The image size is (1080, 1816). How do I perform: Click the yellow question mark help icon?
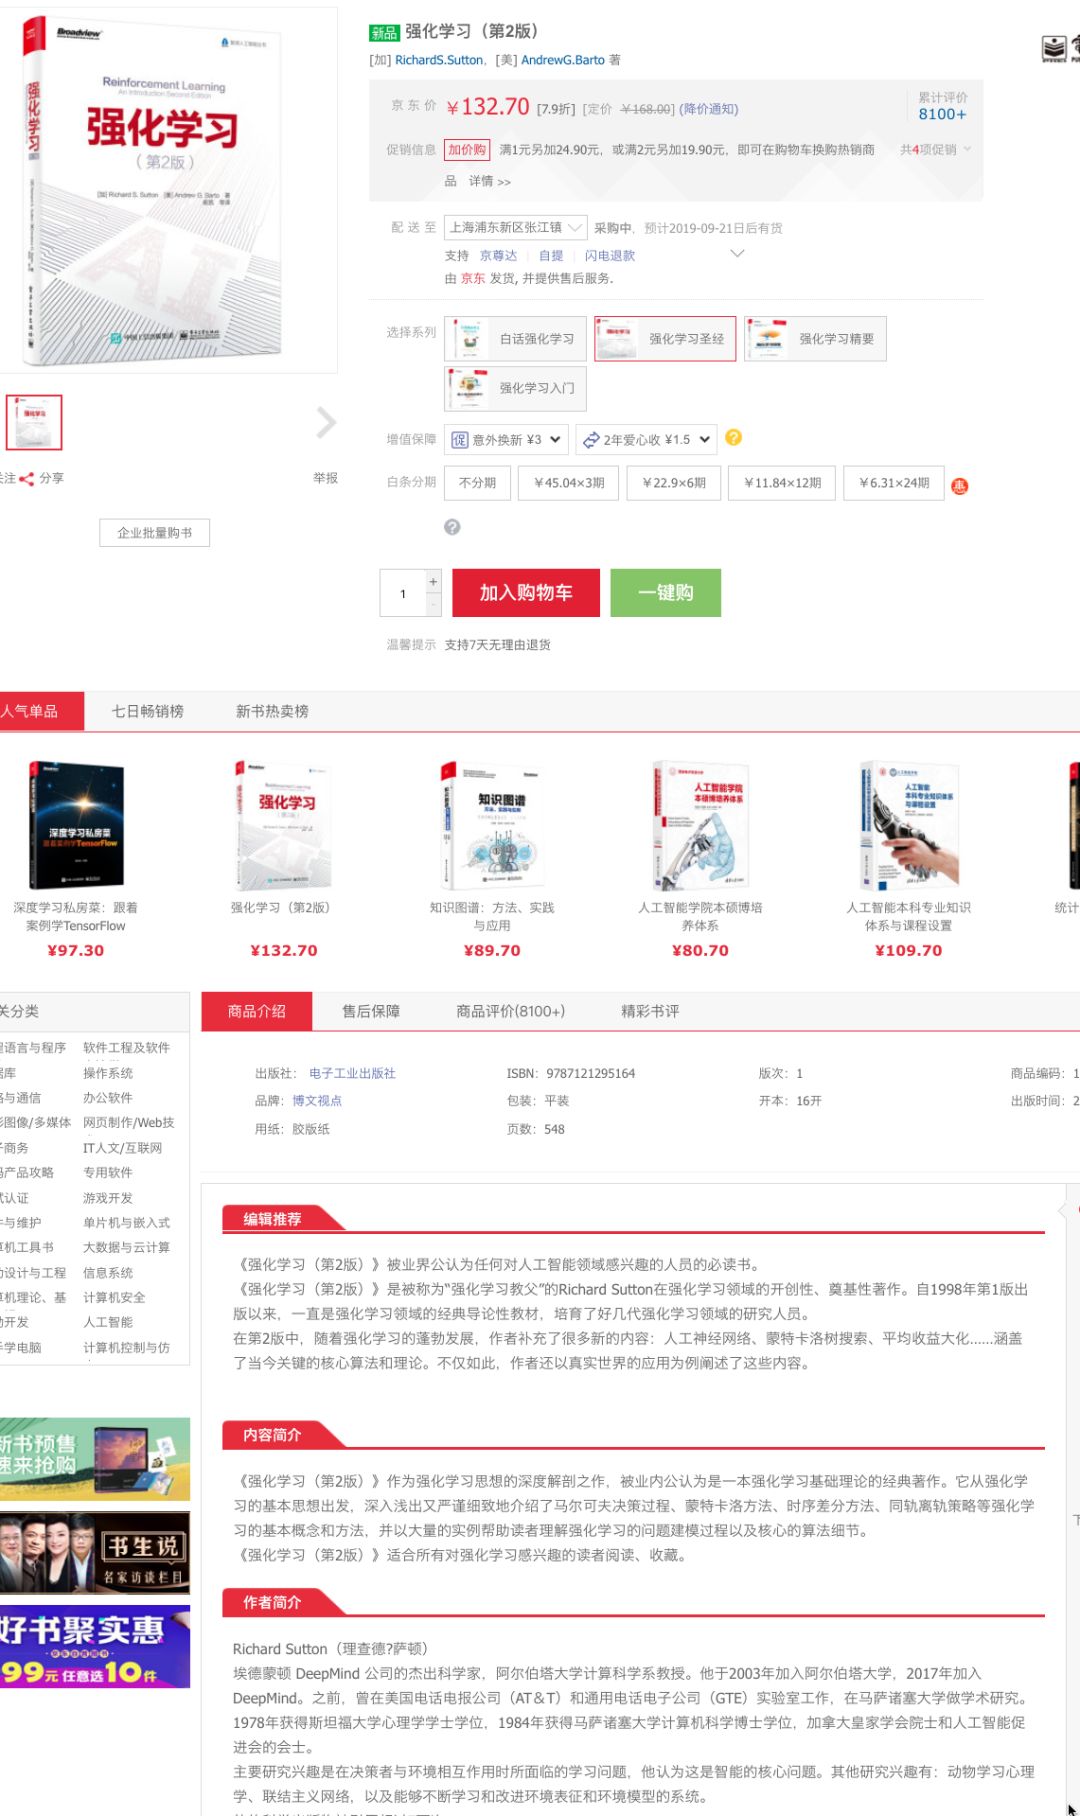[x=733, y=438]
